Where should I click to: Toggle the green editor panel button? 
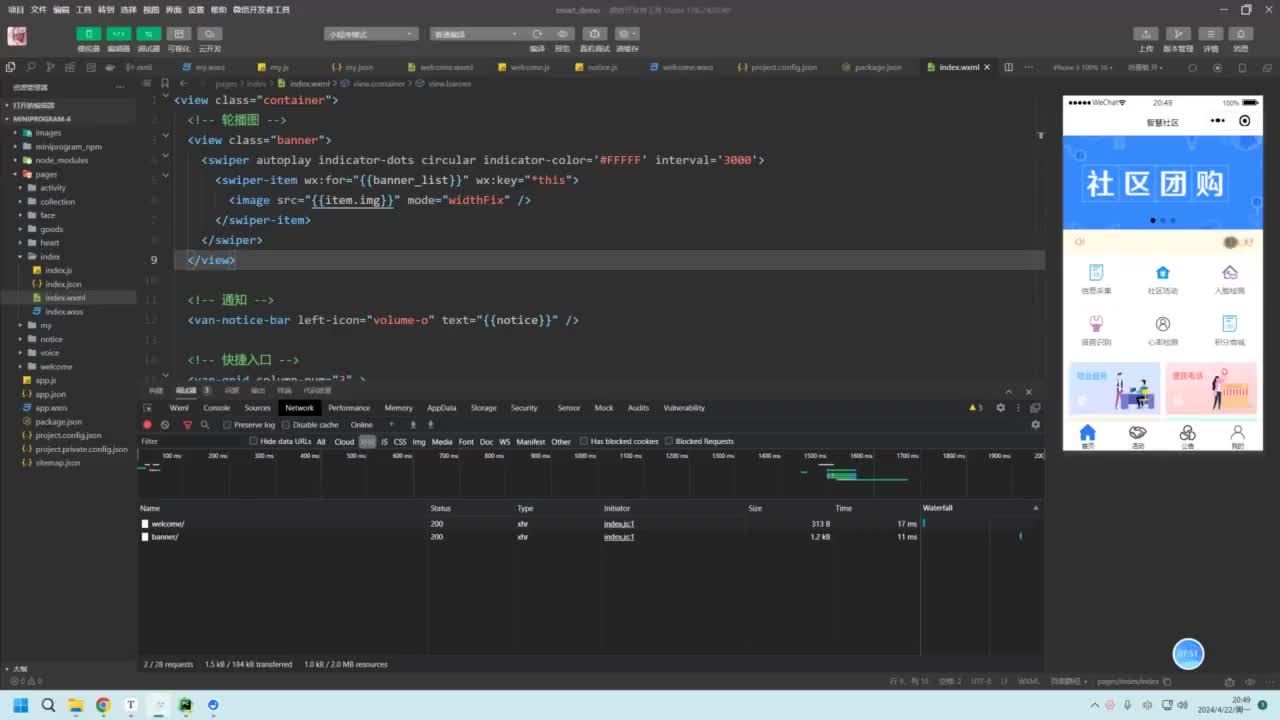tap(118, 34)
